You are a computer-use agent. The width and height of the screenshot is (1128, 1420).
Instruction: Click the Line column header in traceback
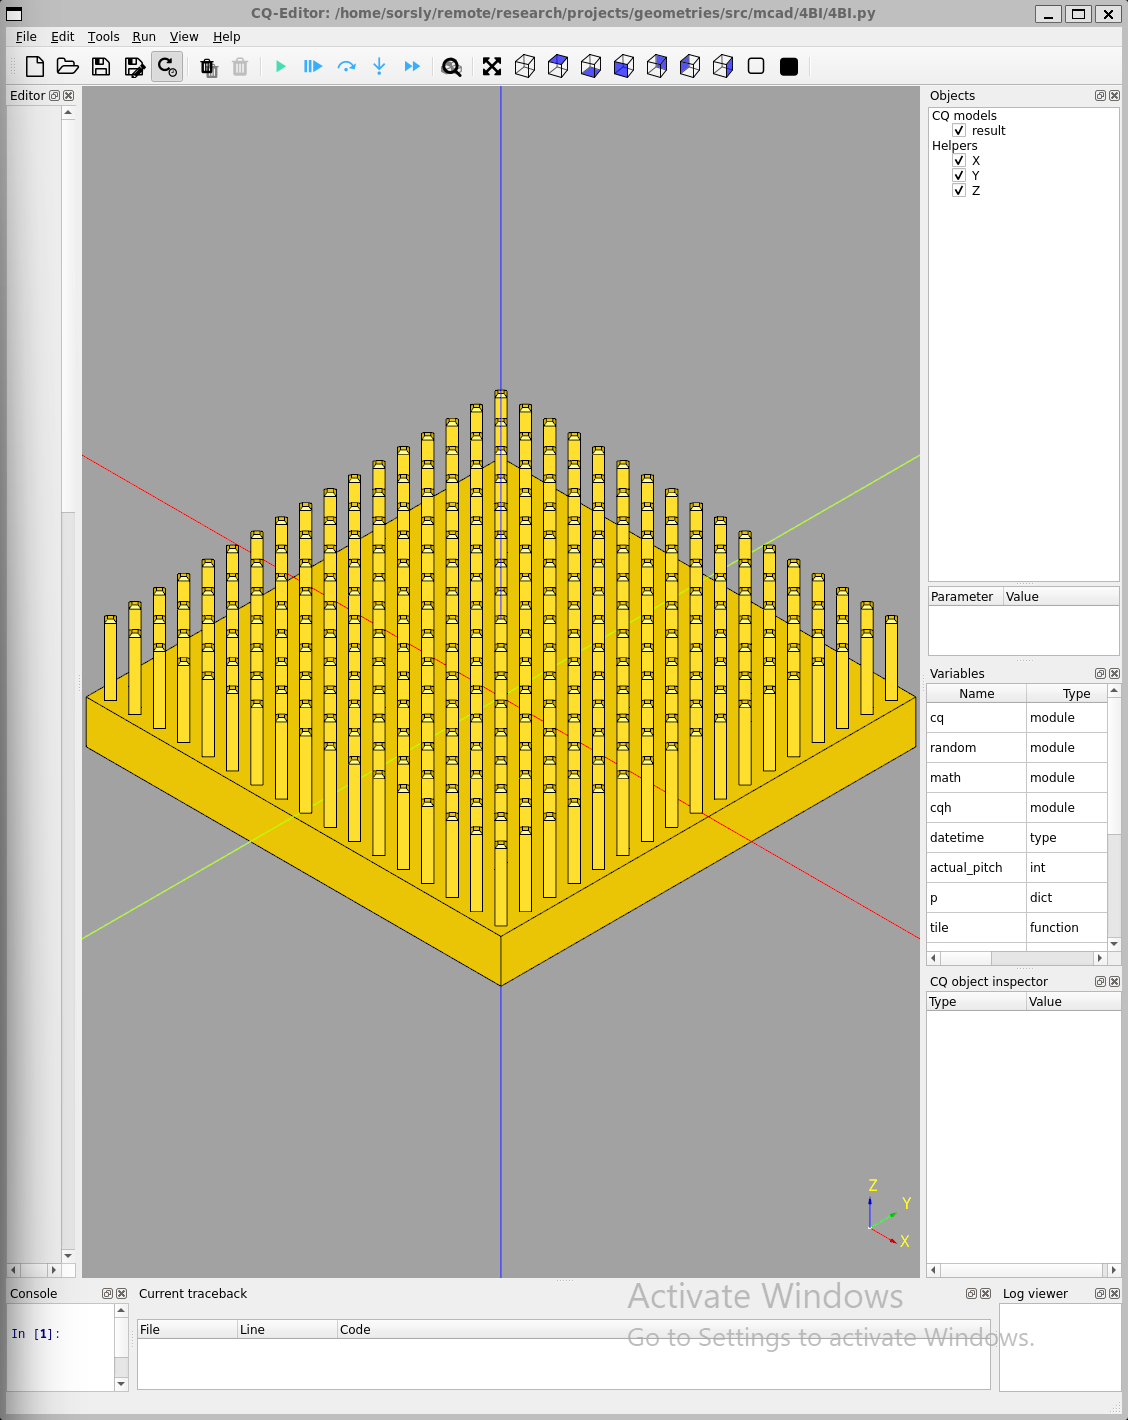click(287, 1330)
